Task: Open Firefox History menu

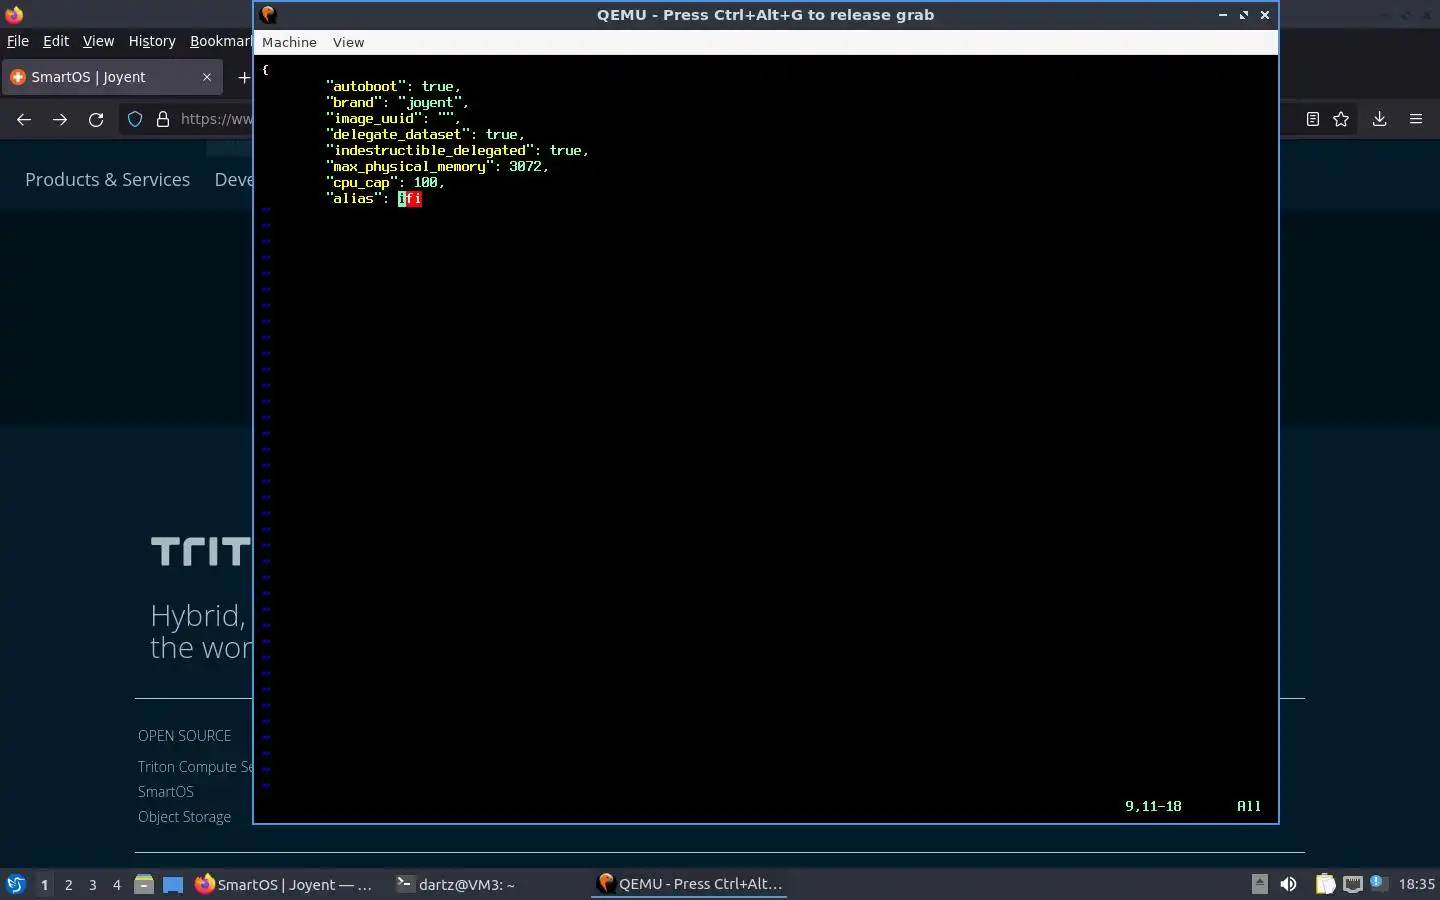Action: [152, 41]
